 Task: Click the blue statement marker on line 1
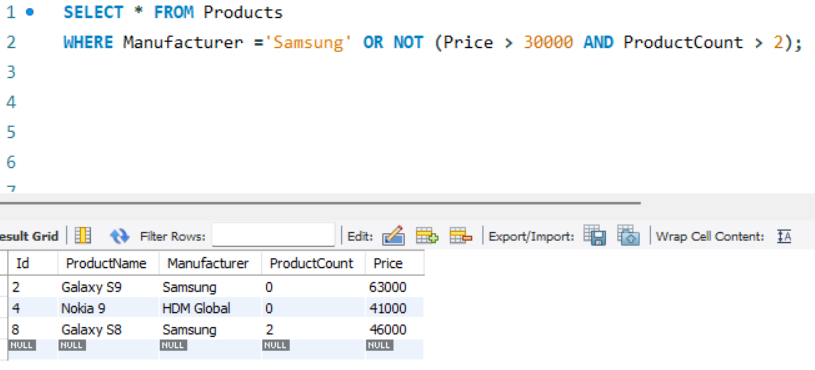pyautogui.click(x=30, y=12)
